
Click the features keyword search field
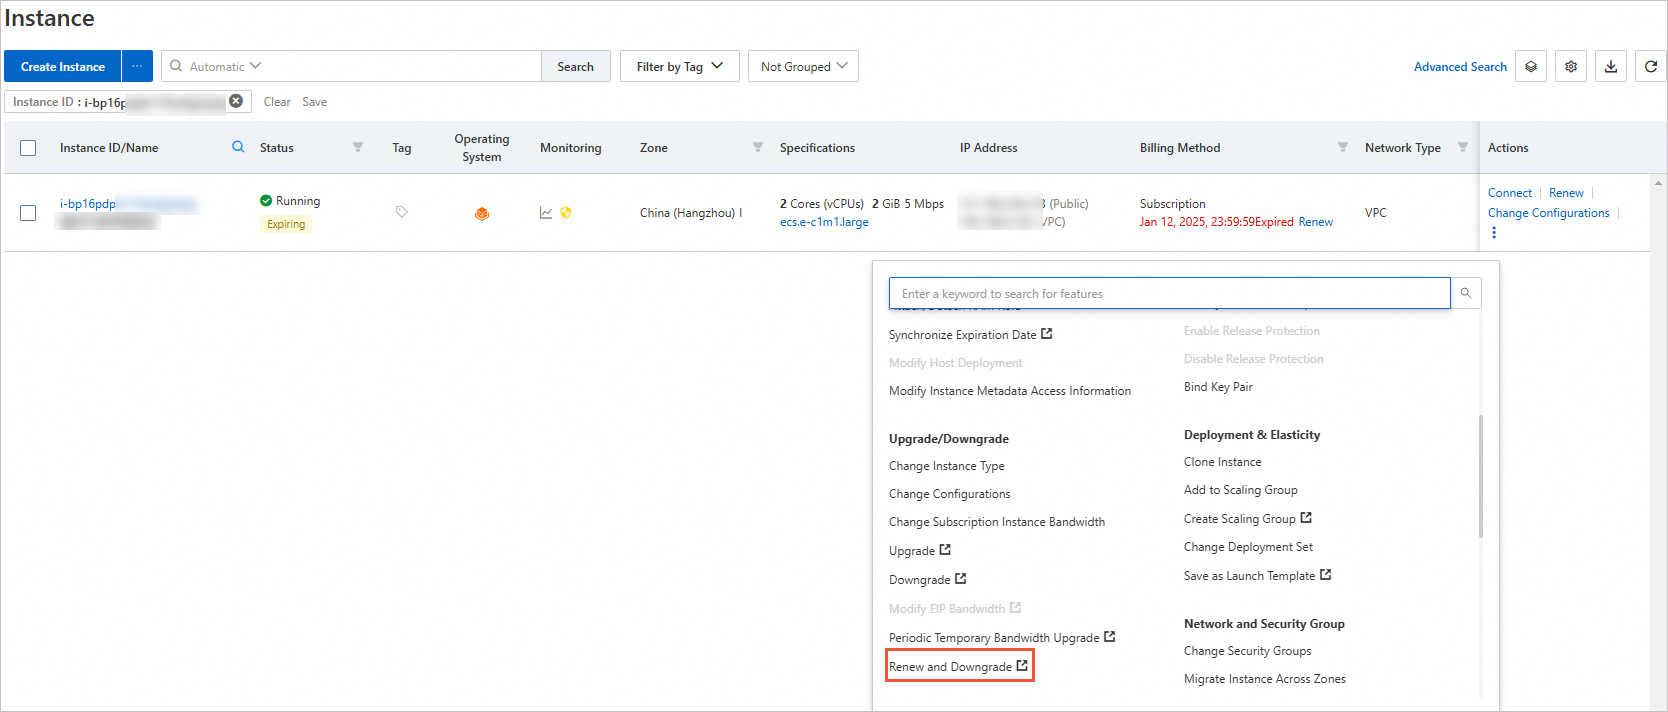point(1168,294)
